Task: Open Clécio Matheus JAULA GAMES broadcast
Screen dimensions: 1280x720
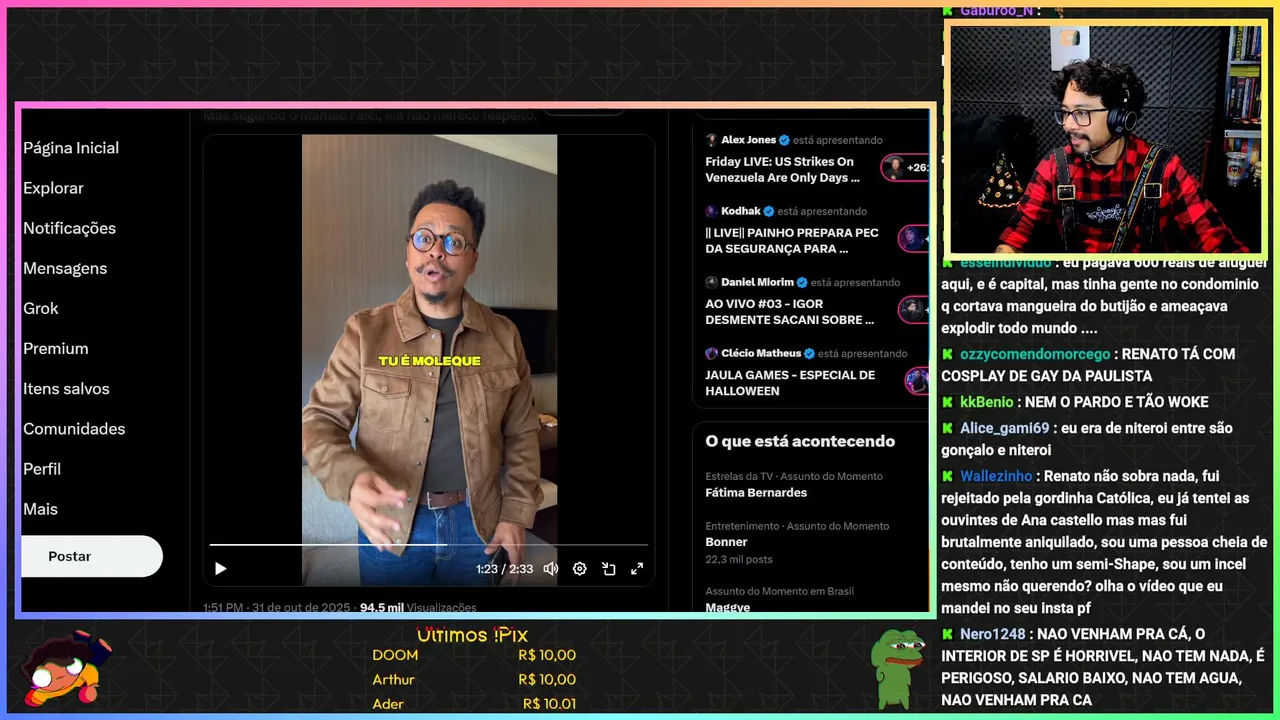Action: 789,382
